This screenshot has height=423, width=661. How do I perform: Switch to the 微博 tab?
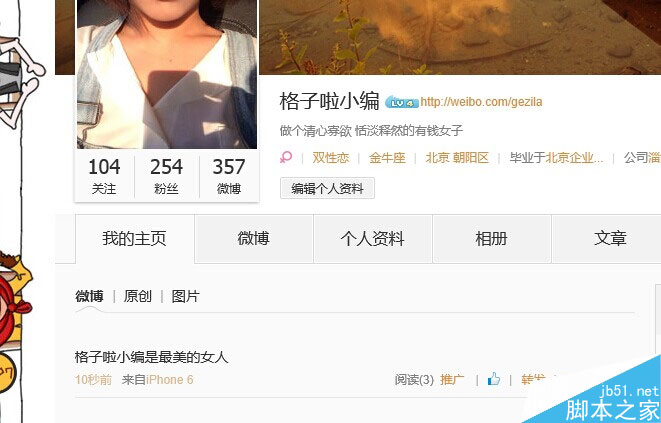pos(254,238)
